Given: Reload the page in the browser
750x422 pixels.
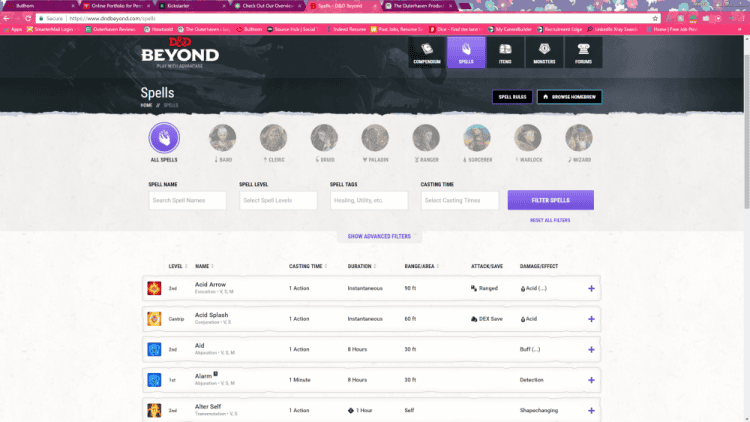Looking at the screenshot, I should [x=28, y=18].
